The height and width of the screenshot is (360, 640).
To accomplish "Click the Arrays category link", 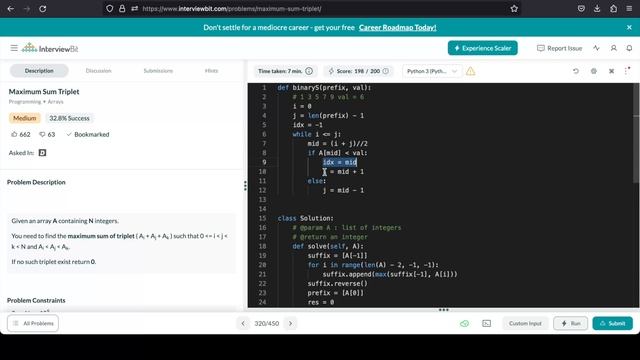I will [x=56, y=102].
